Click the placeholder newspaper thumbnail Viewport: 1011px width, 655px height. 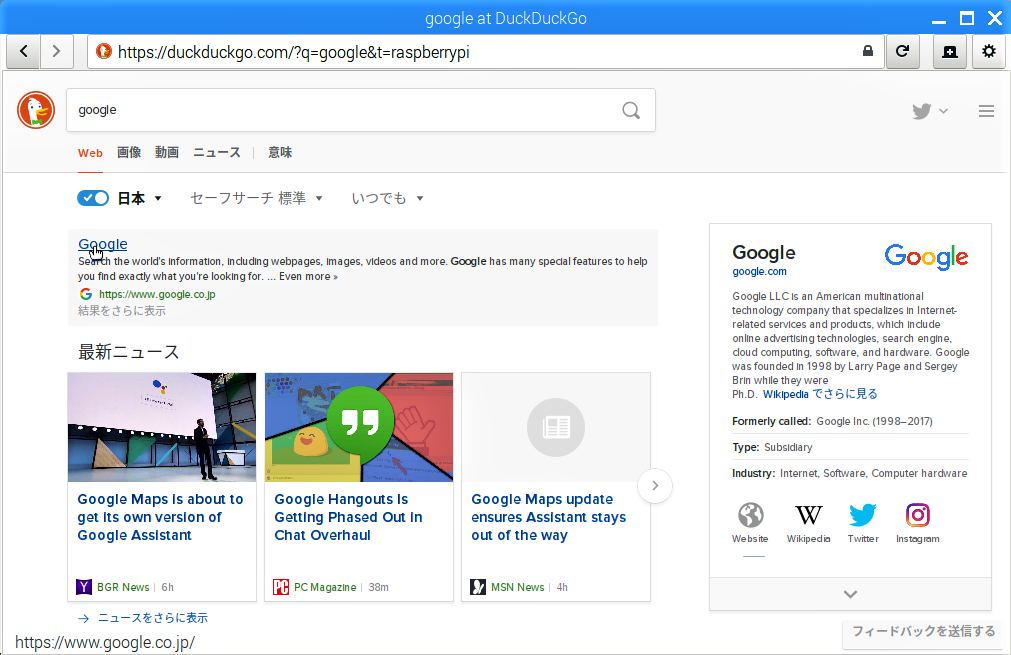(556, 427)
